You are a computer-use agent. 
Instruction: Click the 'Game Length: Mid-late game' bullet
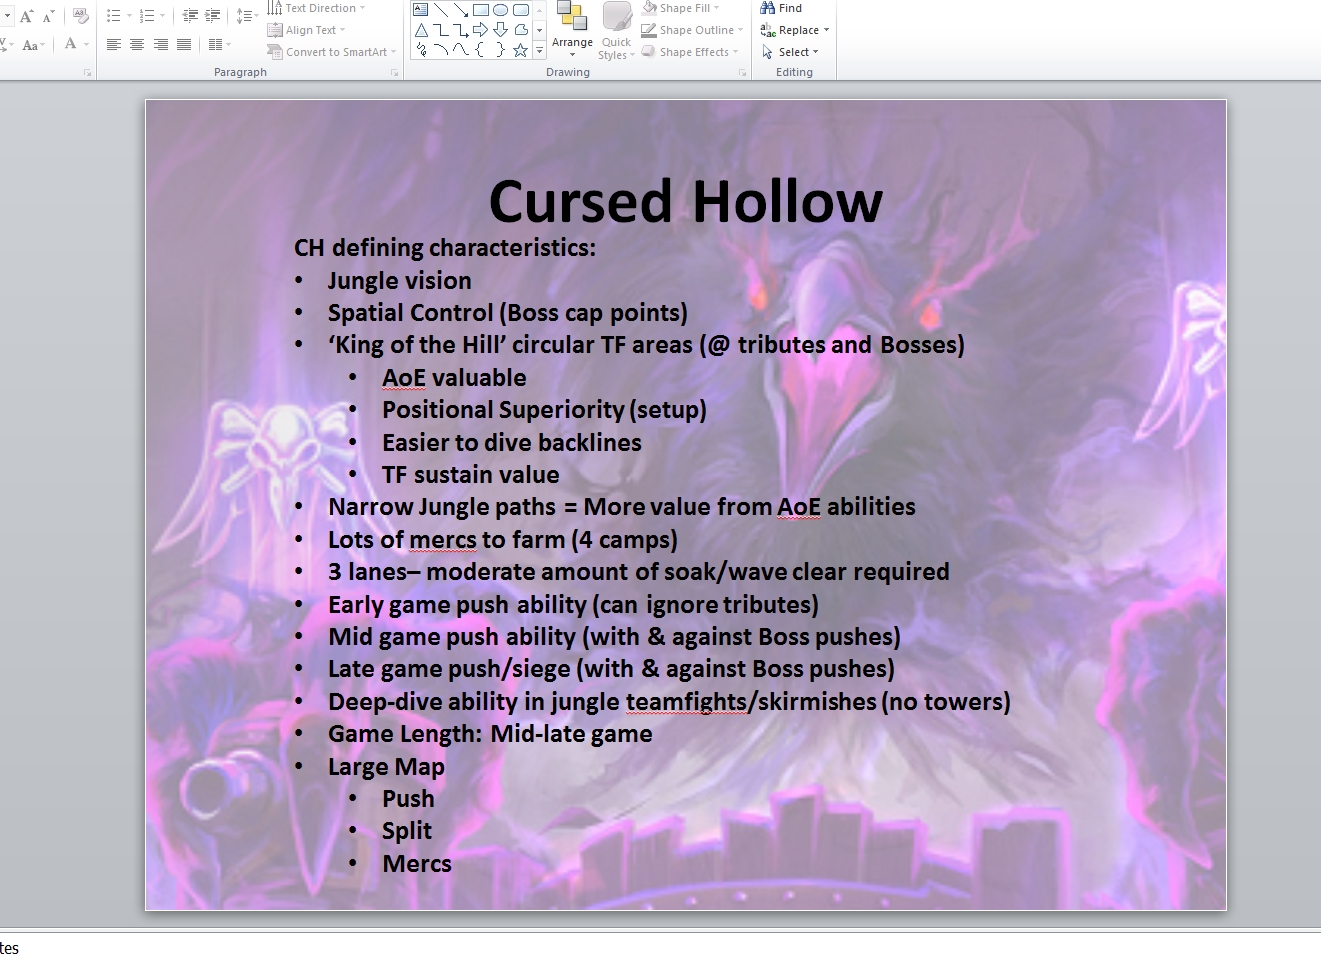tap(490, 734)
